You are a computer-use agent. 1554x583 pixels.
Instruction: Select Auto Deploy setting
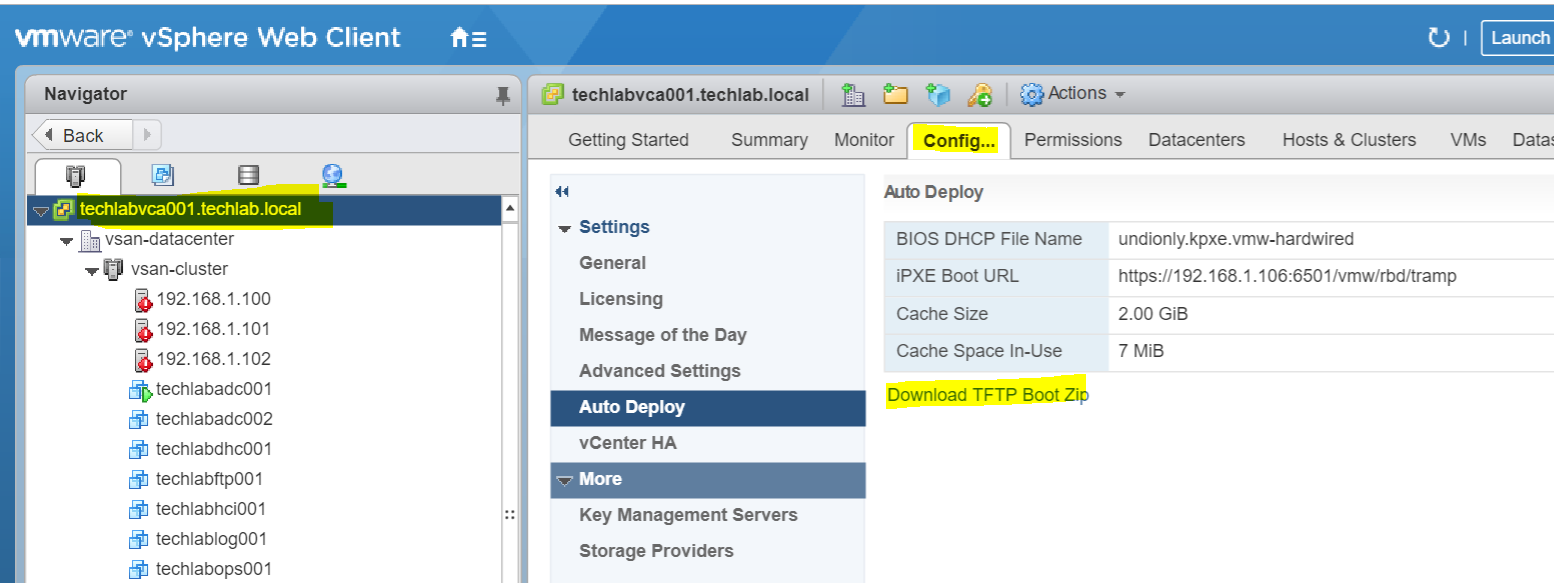[x=707, y=408]
